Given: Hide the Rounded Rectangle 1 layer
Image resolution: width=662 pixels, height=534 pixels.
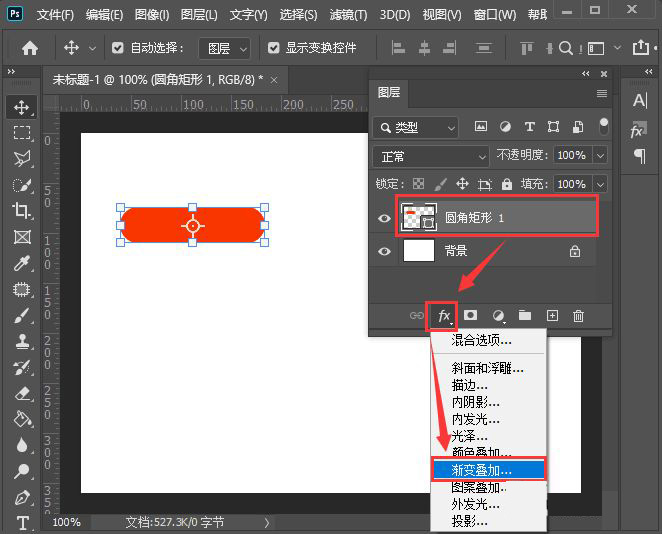Looking at the screenshot, I should [x=384, y=218].
